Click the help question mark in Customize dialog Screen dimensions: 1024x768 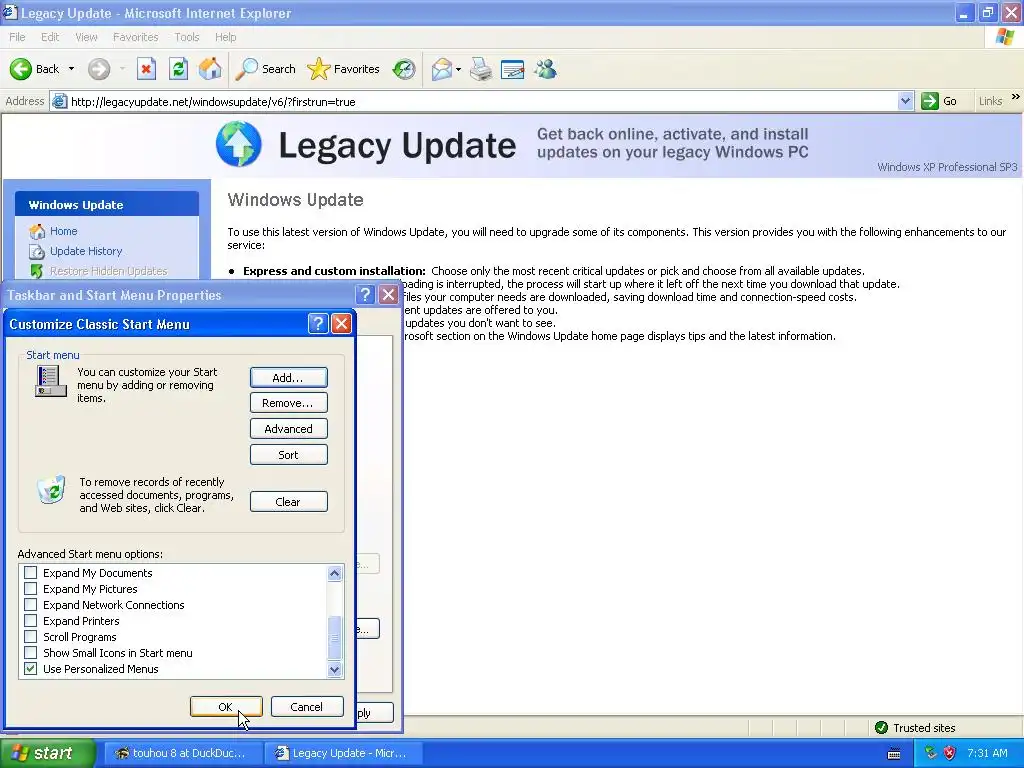(x=317, y=323)
